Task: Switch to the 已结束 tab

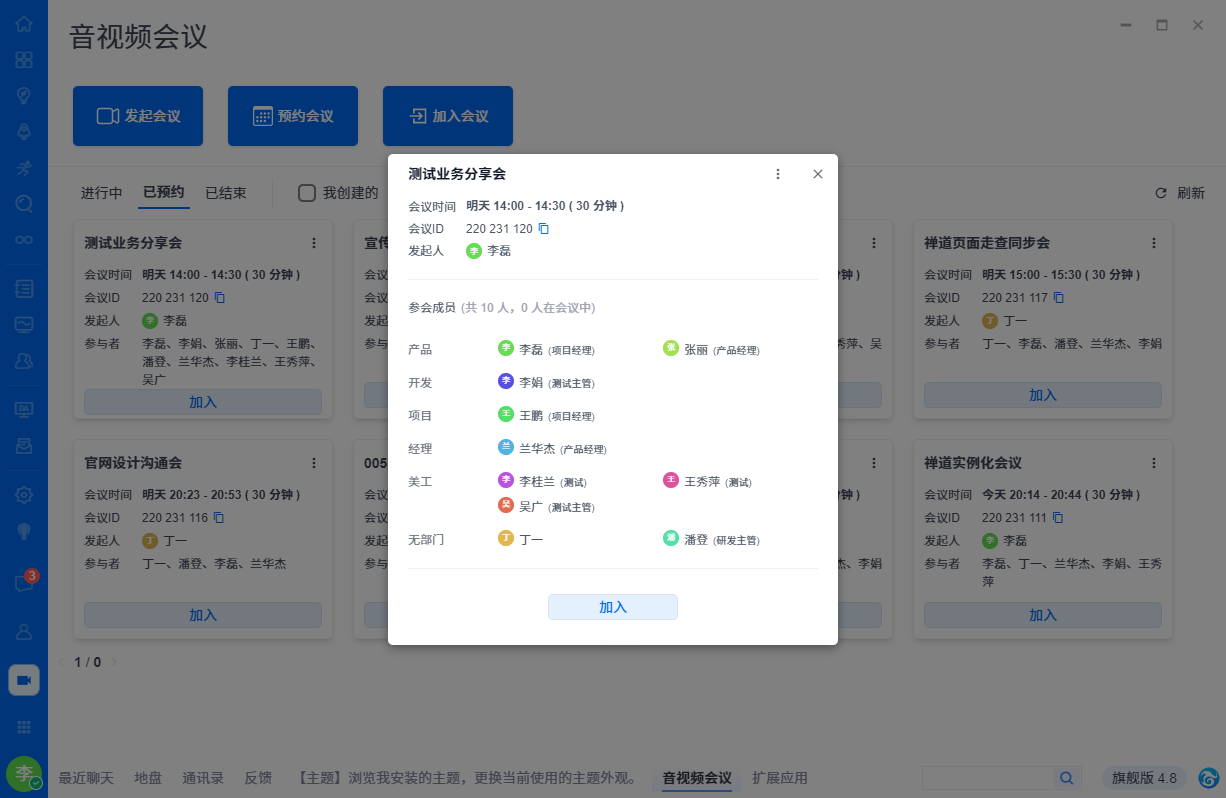Action: click(225, 193)
